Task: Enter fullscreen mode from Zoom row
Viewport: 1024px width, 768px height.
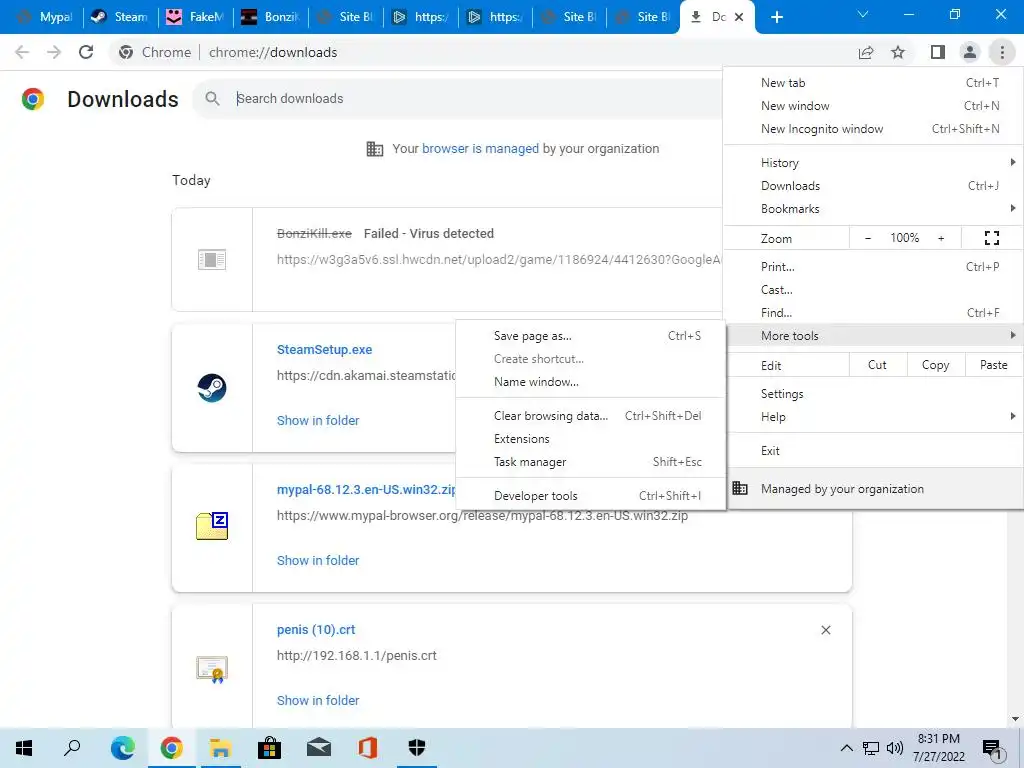Action: tap(991, 238)
